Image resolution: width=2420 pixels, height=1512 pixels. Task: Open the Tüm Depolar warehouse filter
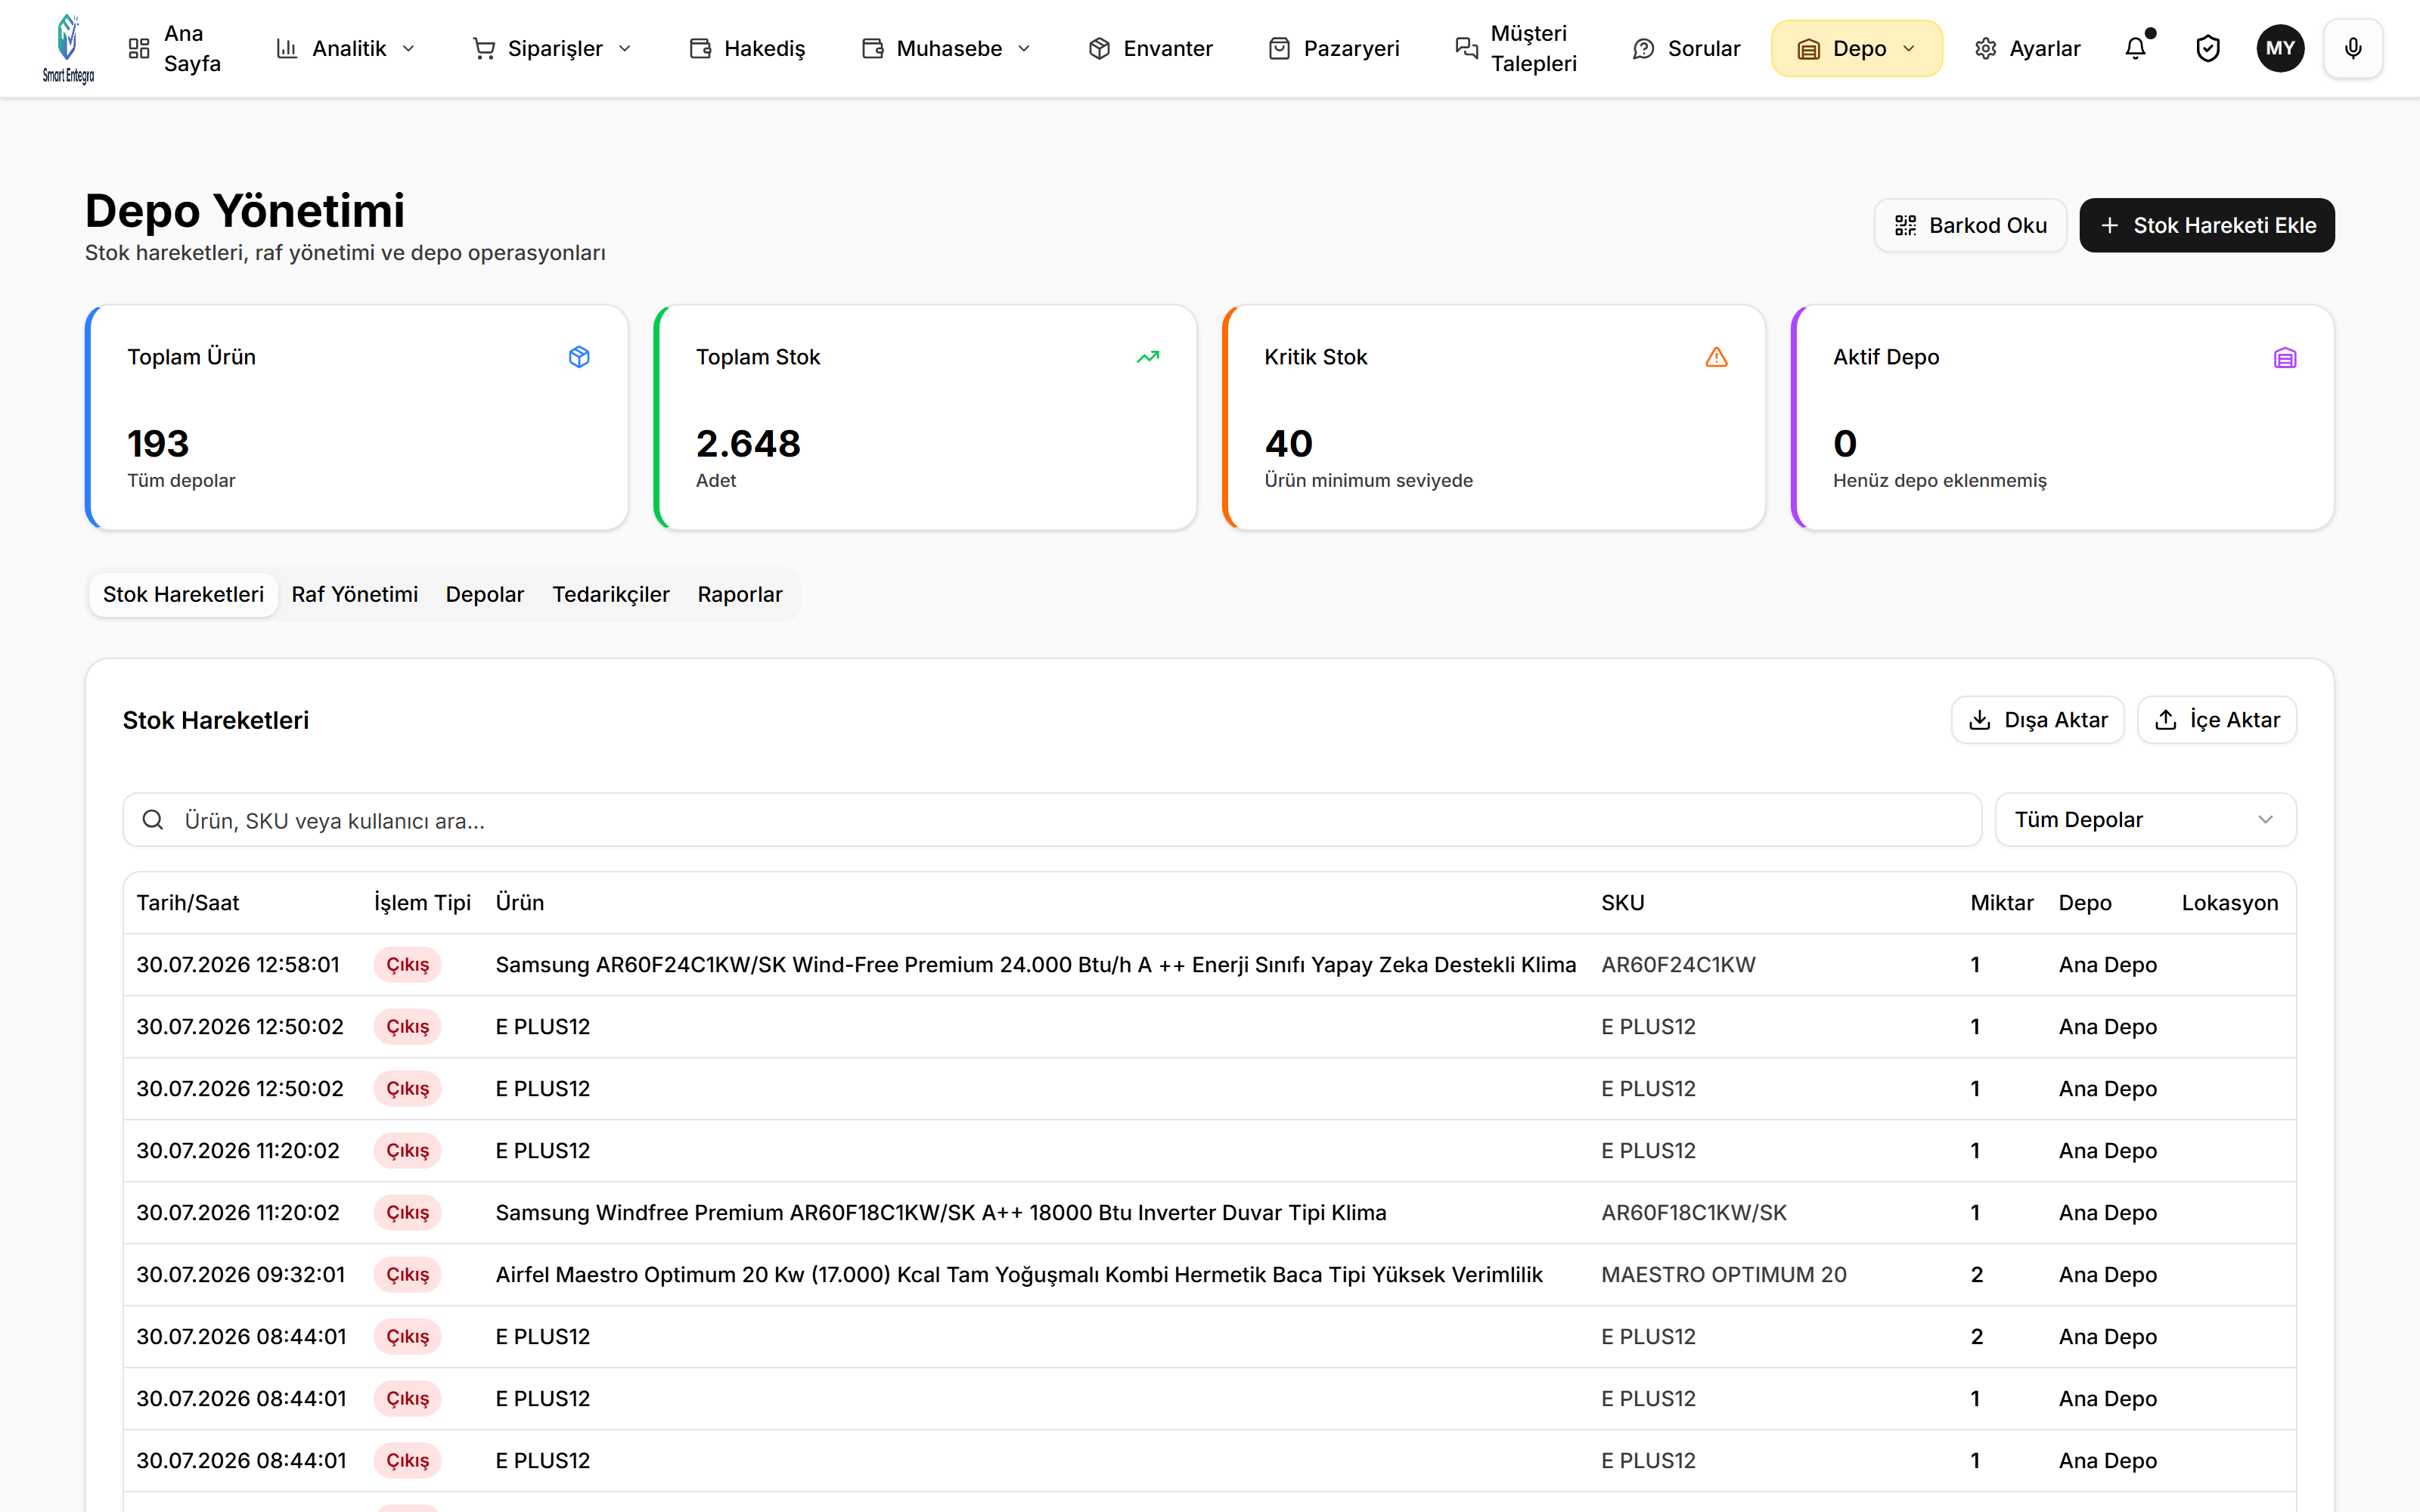coord(2145,820)
